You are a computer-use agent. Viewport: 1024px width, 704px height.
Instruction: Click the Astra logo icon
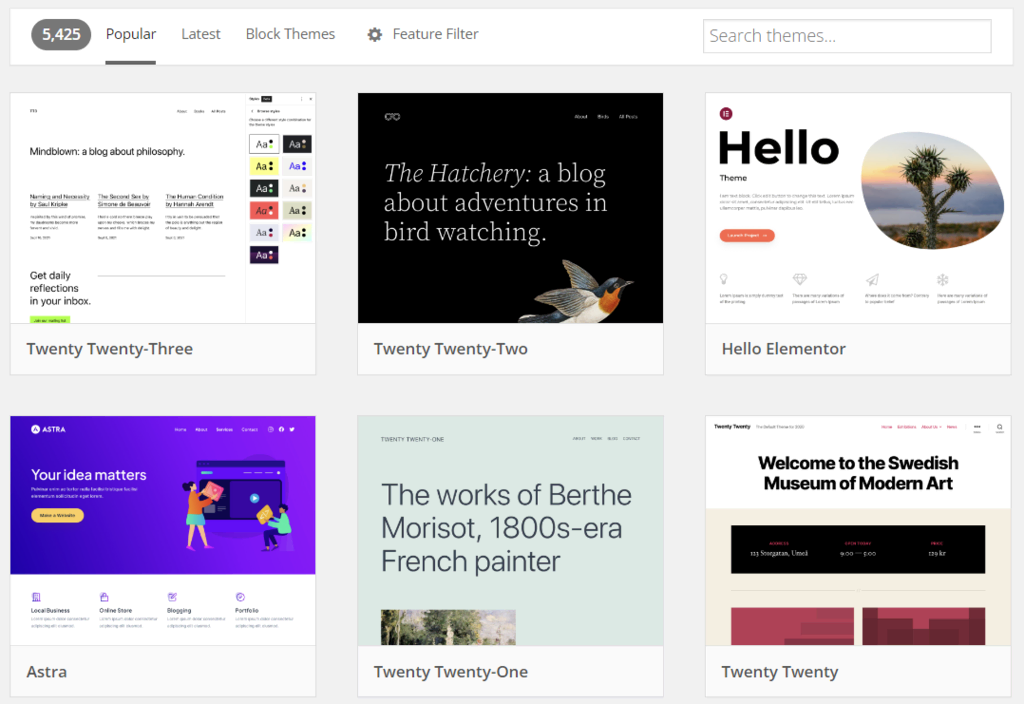pyautogui.click(x=33, y=427)
